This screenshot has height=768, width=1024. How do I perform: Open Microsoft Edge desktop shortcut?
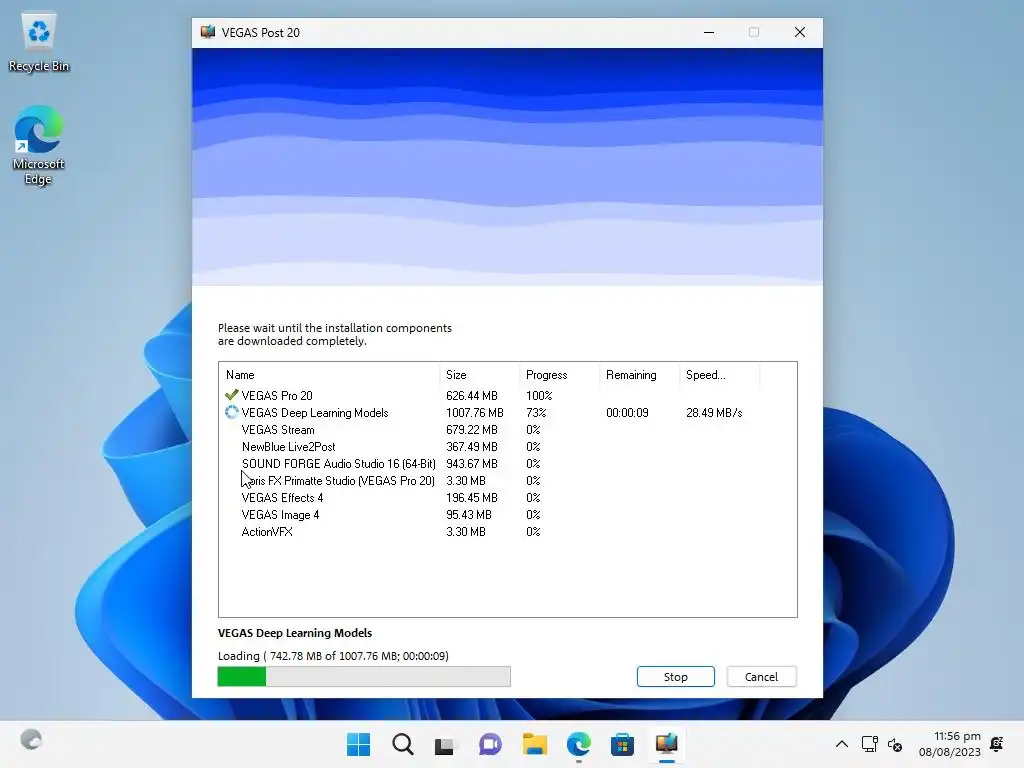tap(39, 146)
